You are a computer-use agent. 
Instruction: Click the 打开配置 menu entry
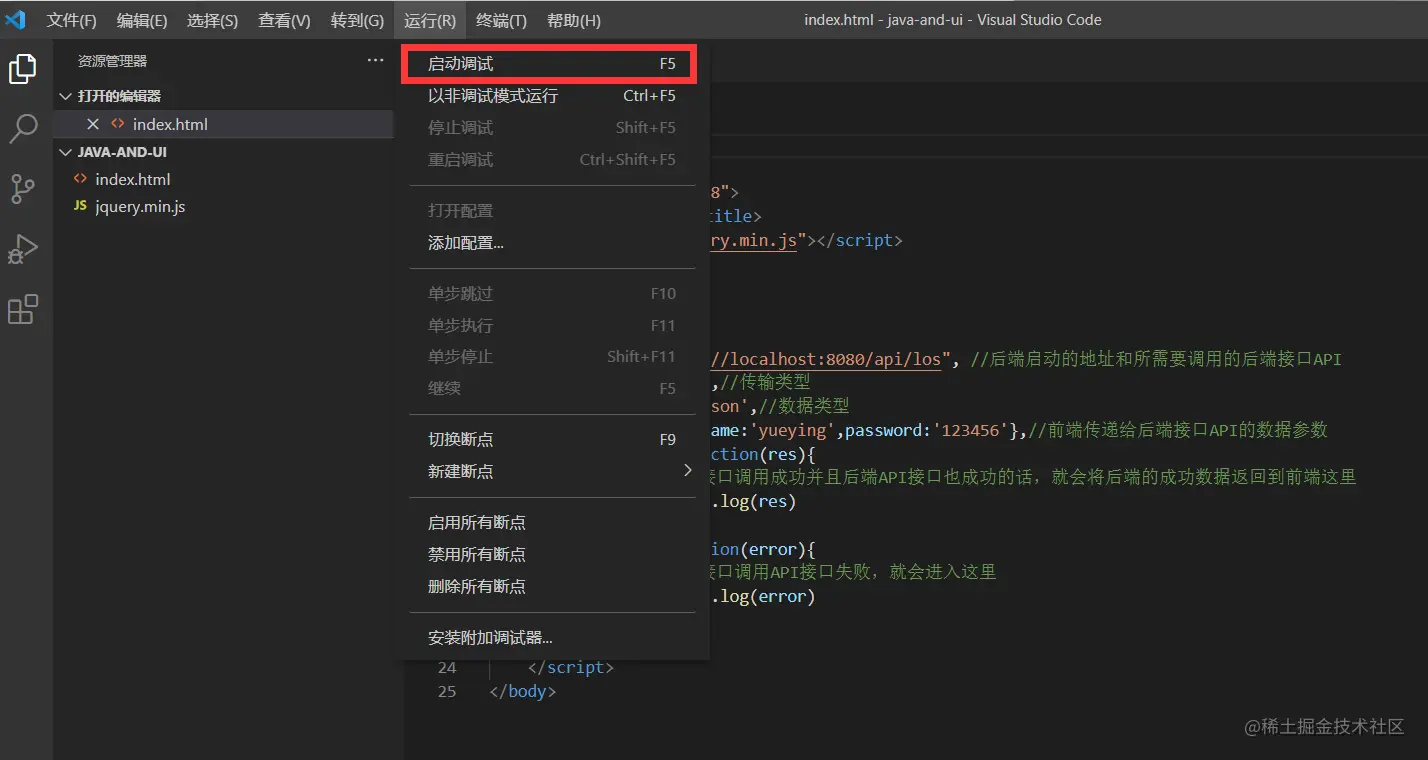552,211
